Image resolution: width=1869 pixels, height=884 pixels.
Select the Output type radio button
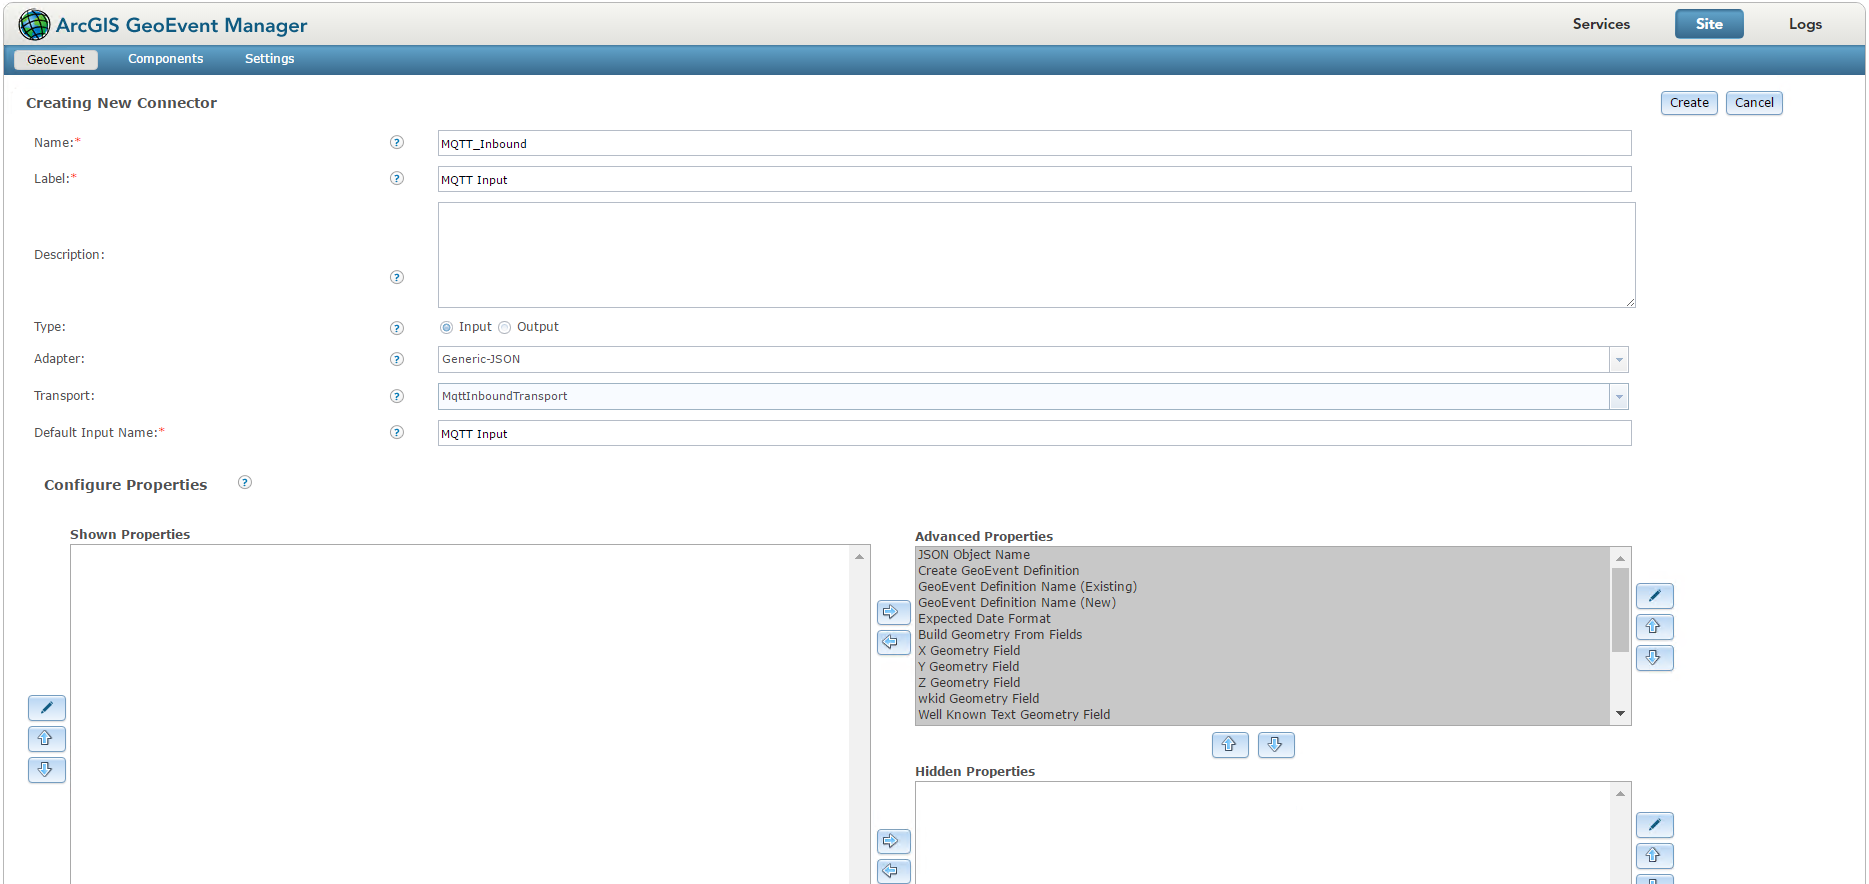(x=504, y=328)
